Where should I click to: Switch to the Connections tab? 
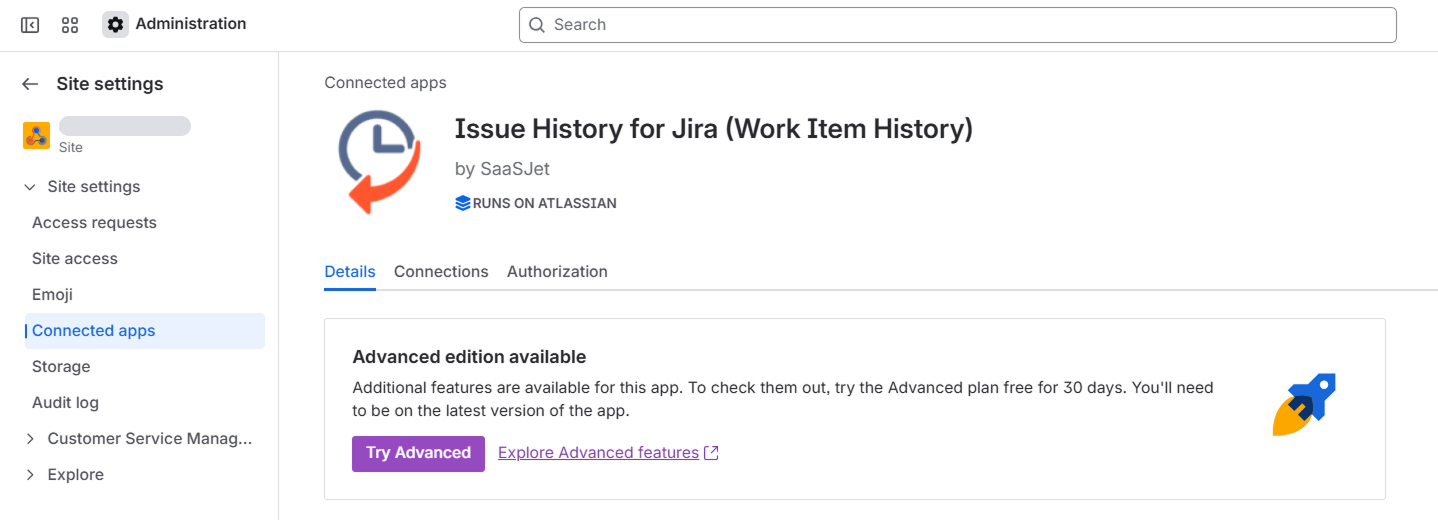pos(441,272)
